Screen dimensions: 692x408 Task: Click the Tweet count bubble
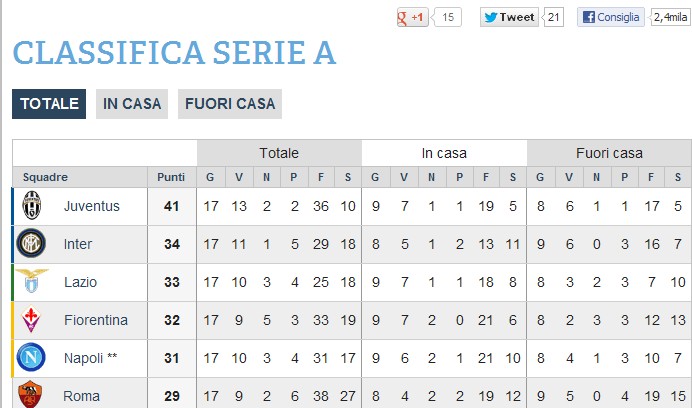tap(553, 17)
